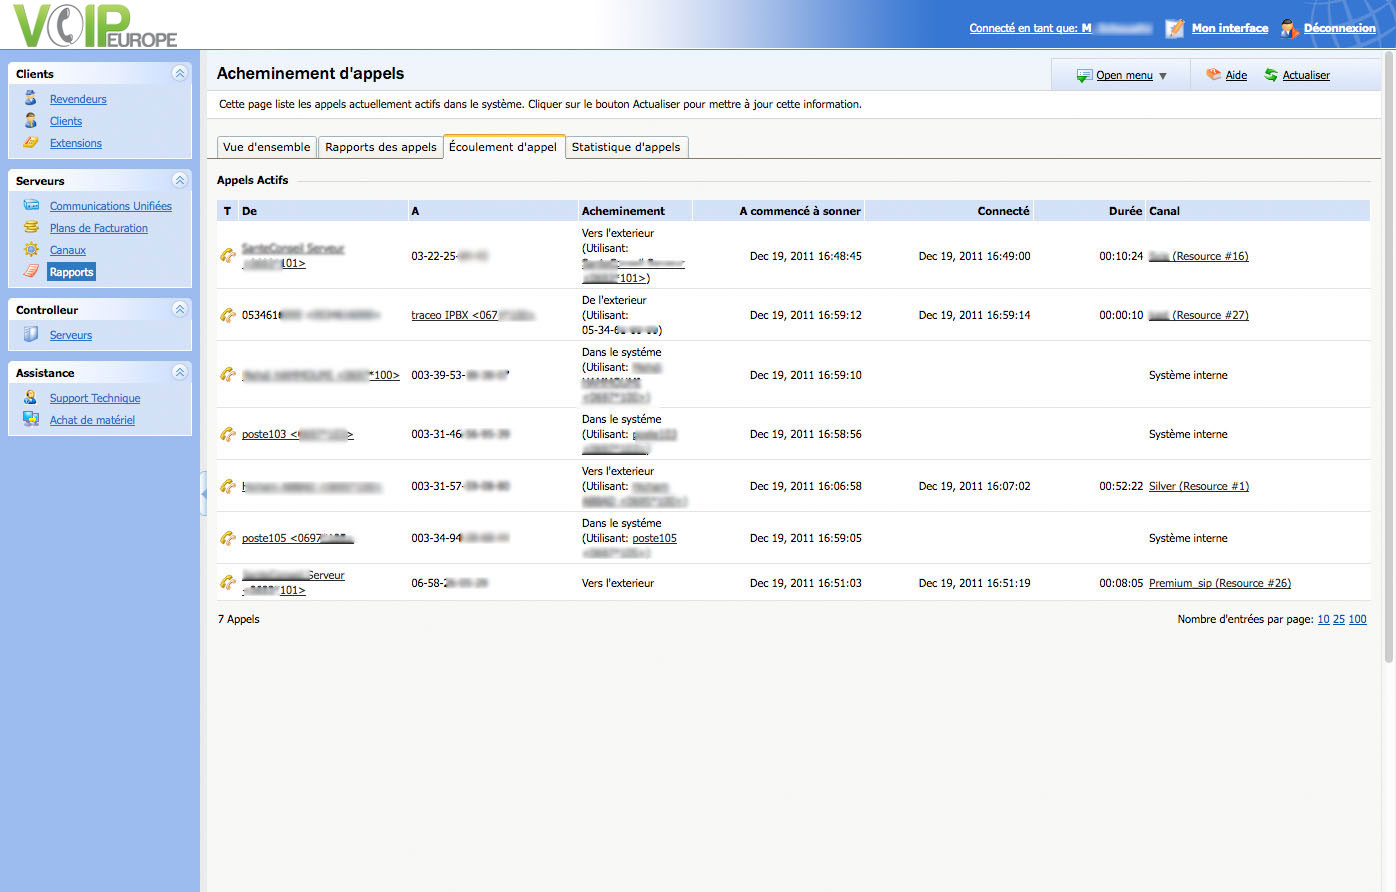
Task: Click the Achat de matériel icon
Action: pos(31,419)
